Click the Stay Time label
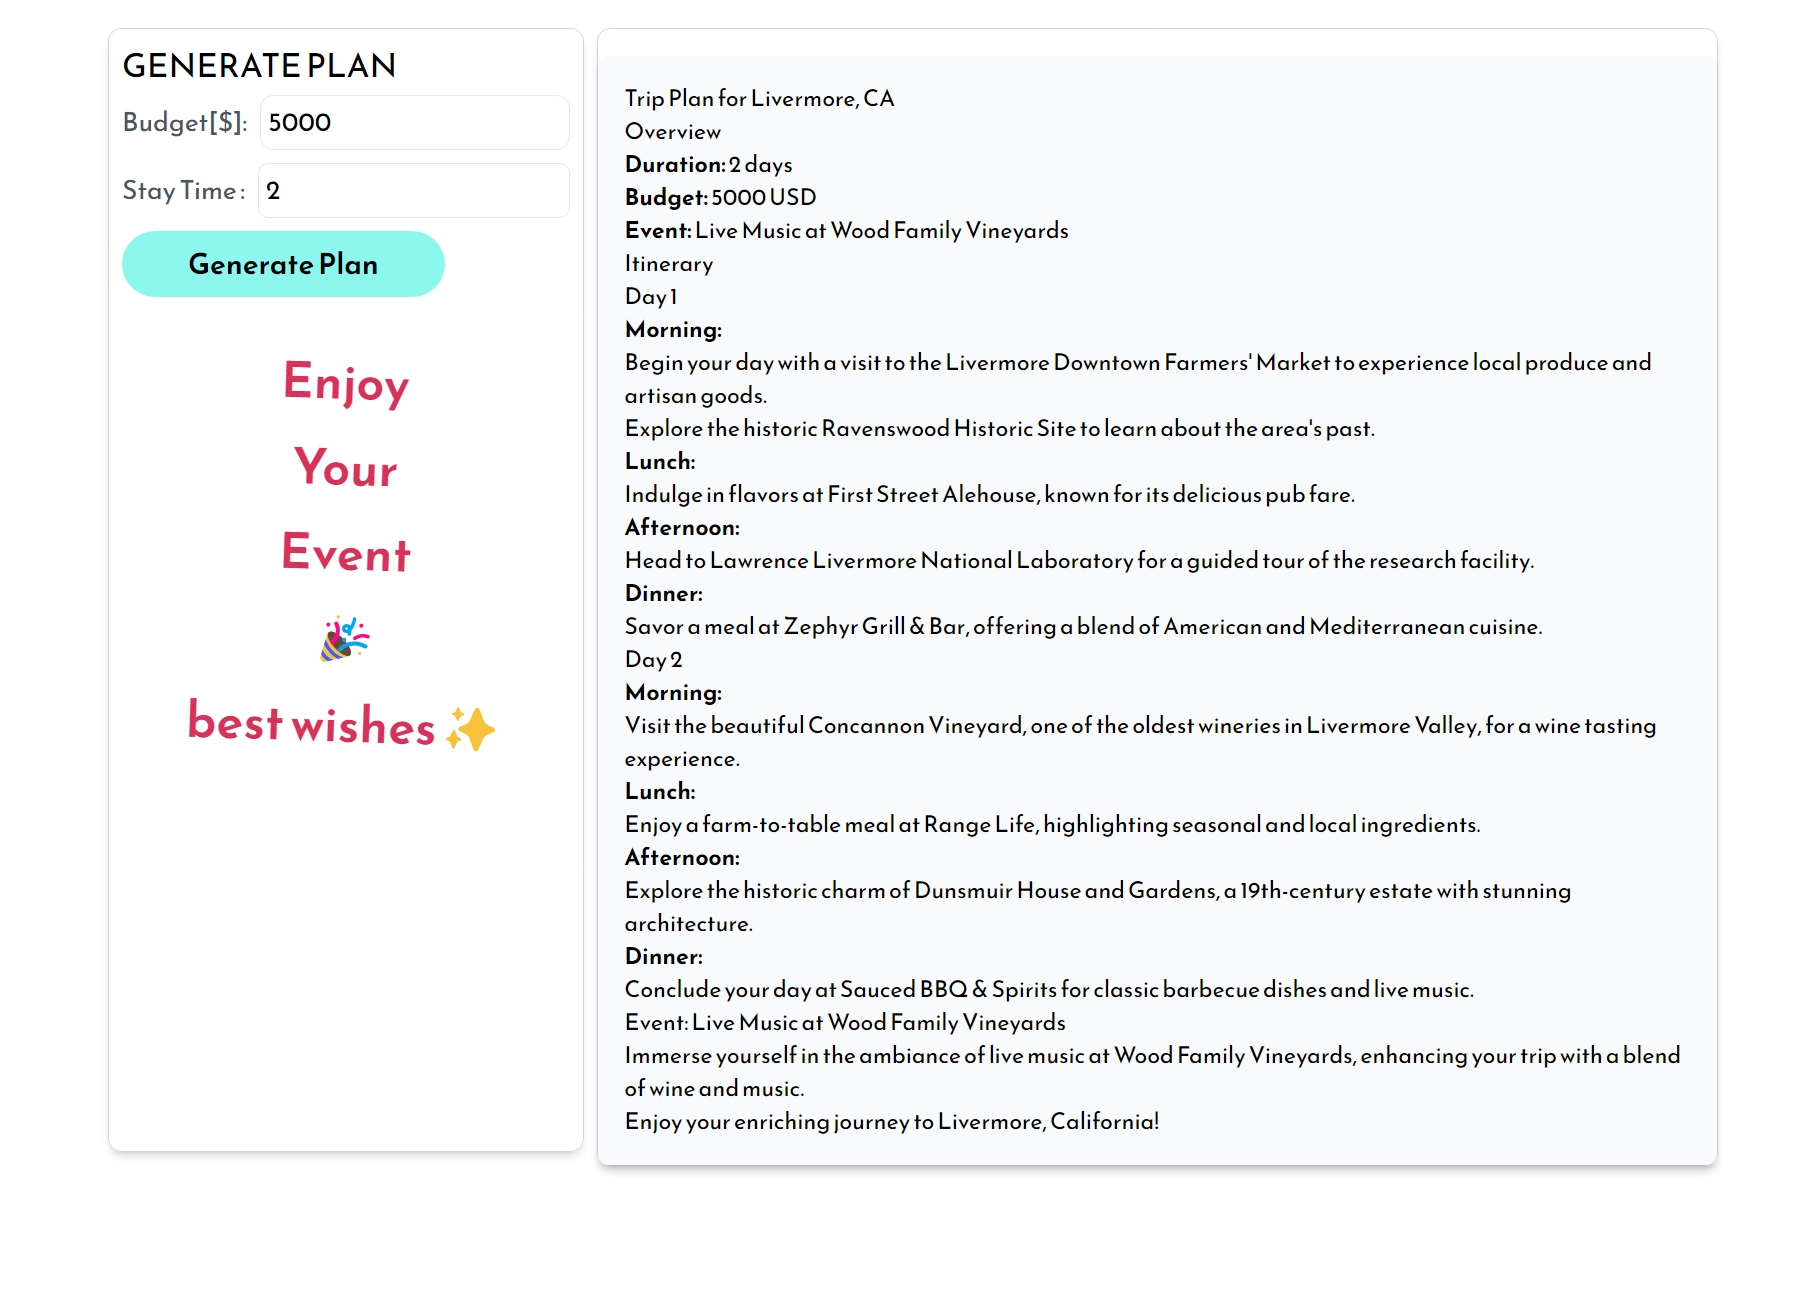The height and width of the screenshot is (1304, 1814). (184, 191)
